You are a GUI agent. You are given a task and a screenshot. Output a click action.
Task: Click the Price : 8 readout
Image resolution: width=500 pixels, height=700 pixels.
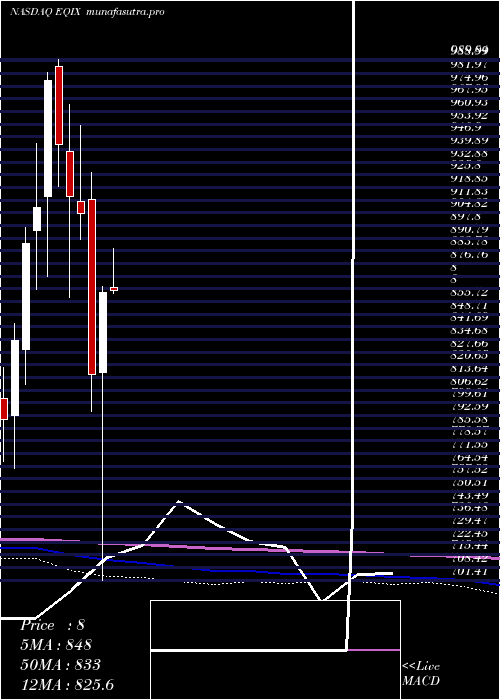coord(52,625)
